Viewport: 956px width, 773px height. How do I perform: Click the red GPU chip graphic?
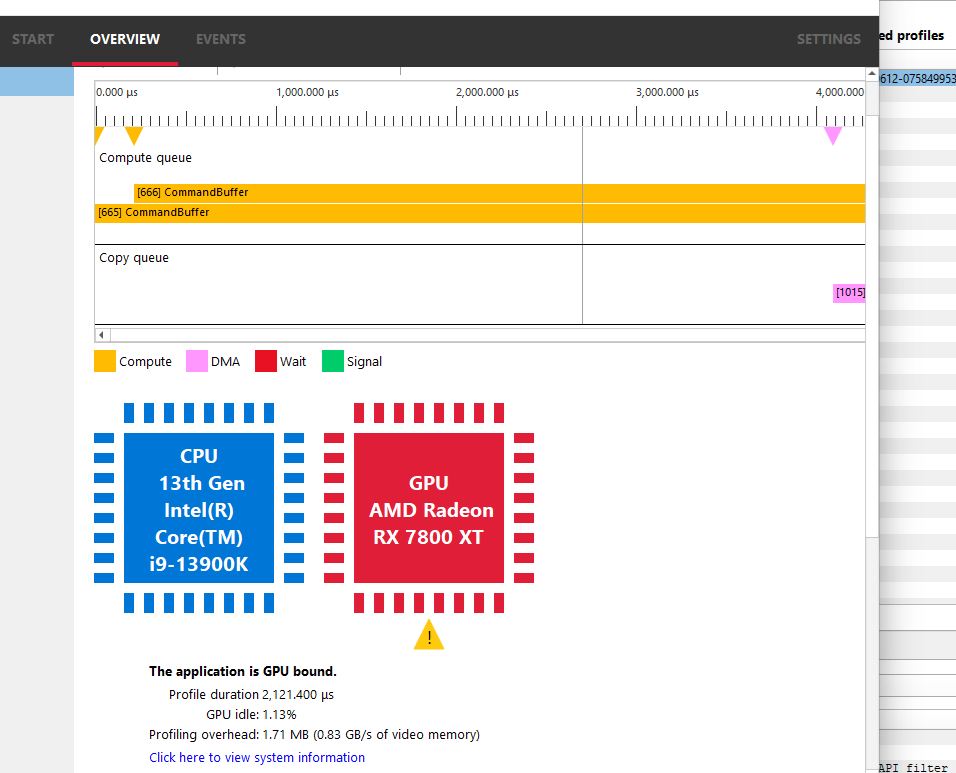(429, 508)
